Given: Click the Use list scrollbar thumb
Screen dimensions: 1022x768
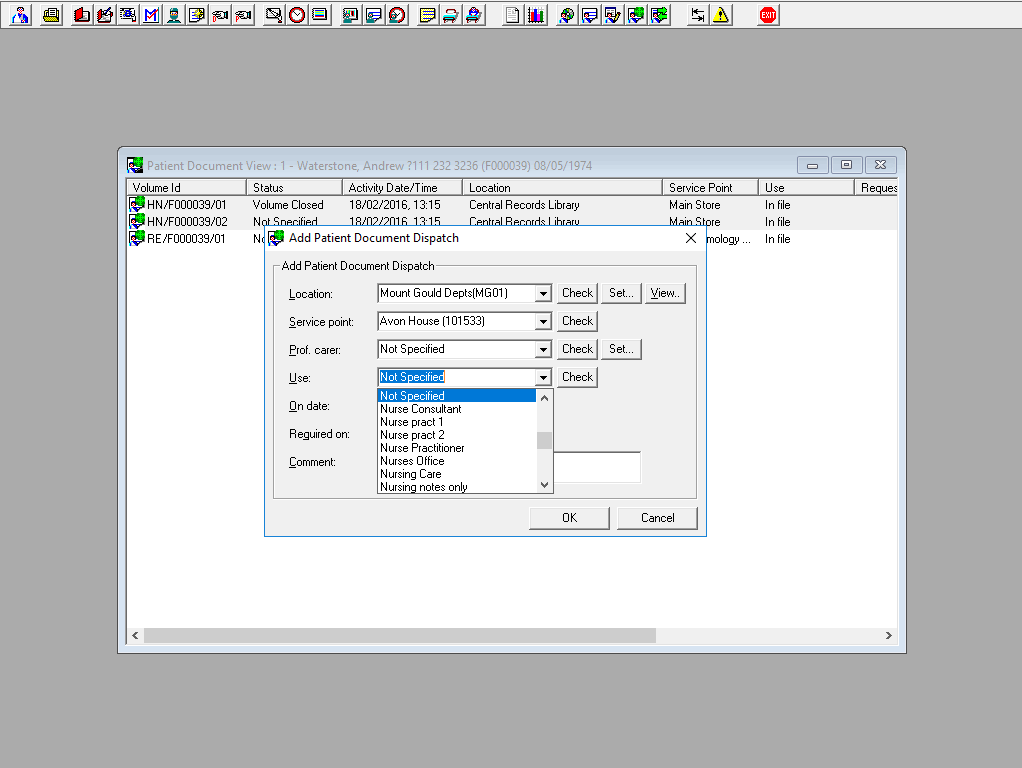Looking at the screenshot, I should pos(544,441).
